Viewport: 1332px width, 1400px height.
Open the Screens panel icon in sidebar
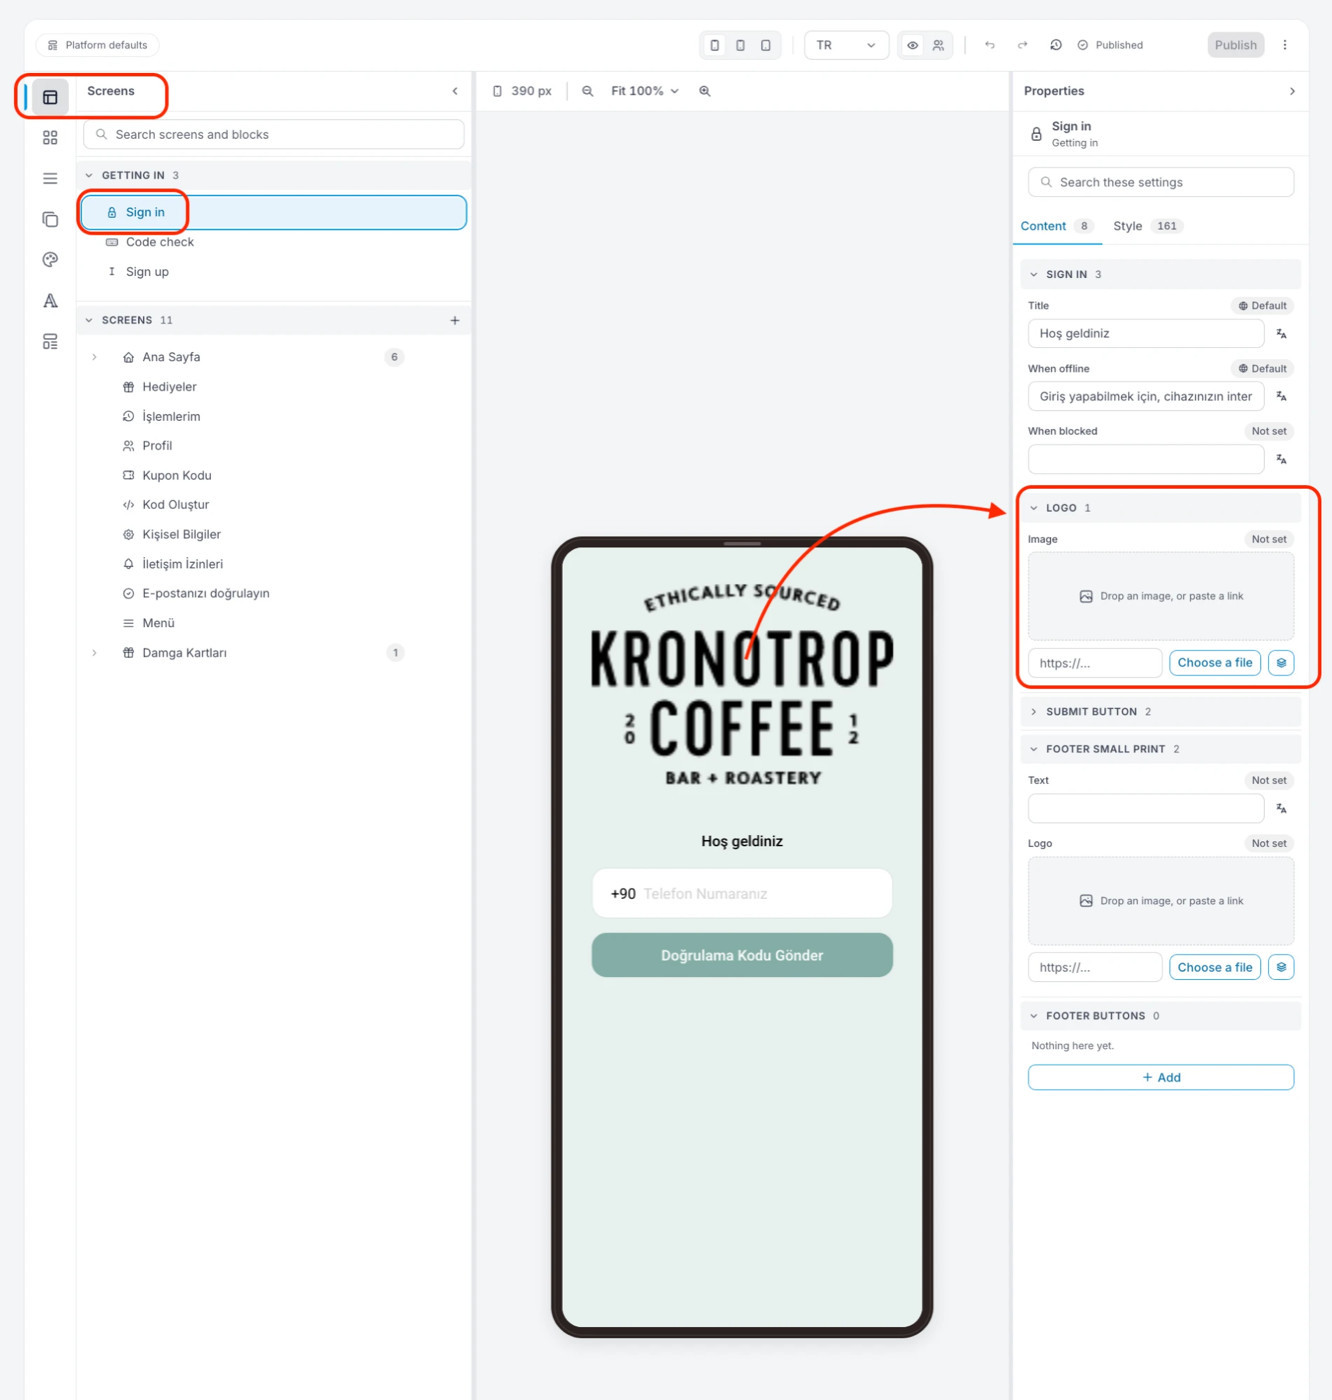pyautogui.click(x=50, y=97)
